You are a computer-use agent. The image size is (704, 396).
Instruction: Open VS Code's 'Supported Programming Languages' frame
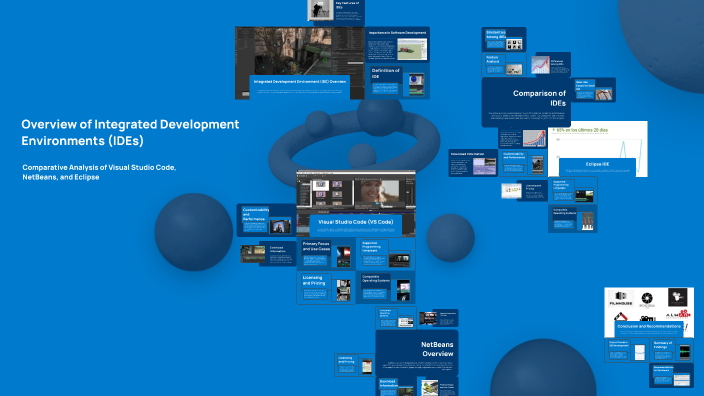coord(386,254)
